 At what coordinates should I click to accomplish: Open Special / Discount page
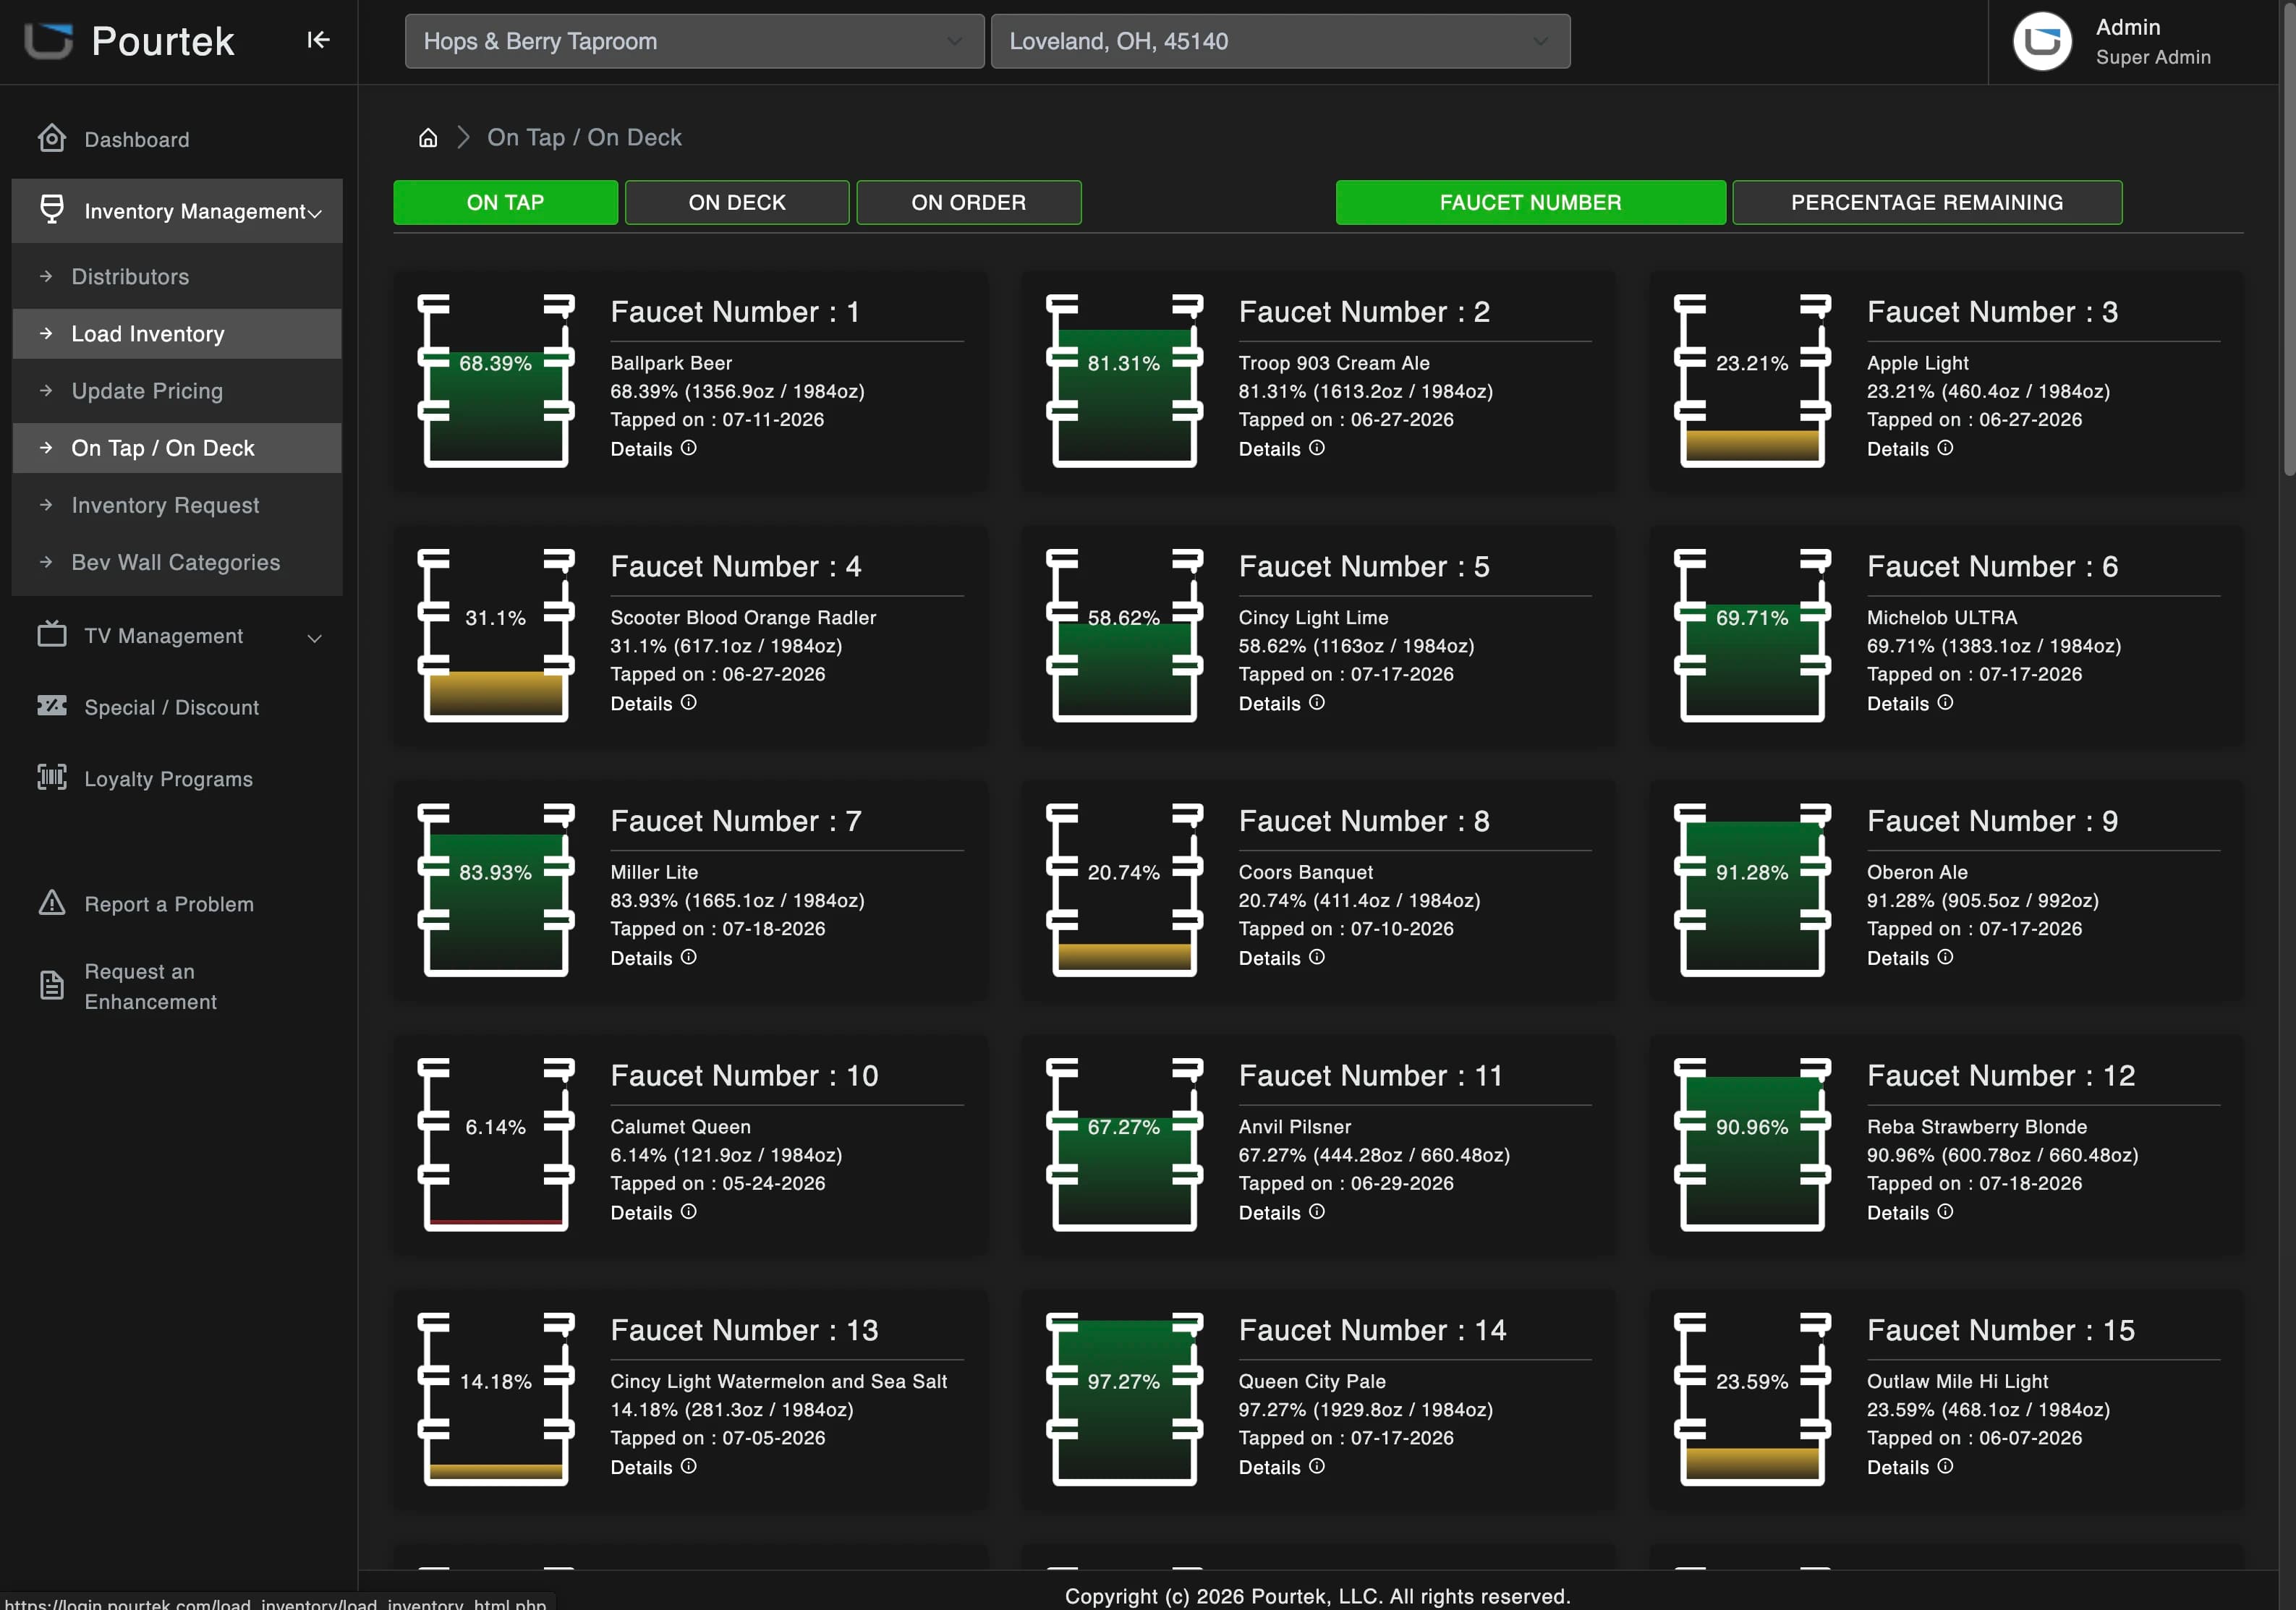[x=172, y=707]
